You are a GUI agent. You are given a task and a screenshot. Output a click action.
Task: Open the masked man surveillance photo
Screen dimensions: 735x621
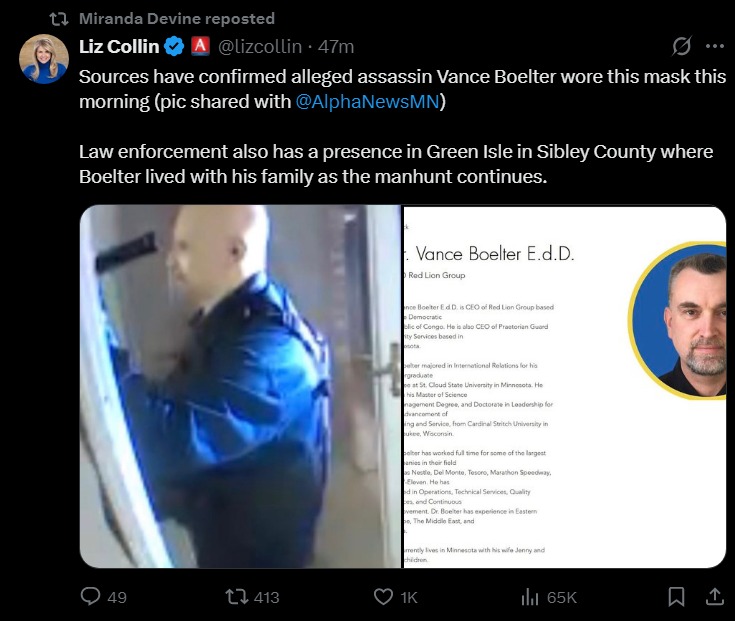(x=240, y=387)
